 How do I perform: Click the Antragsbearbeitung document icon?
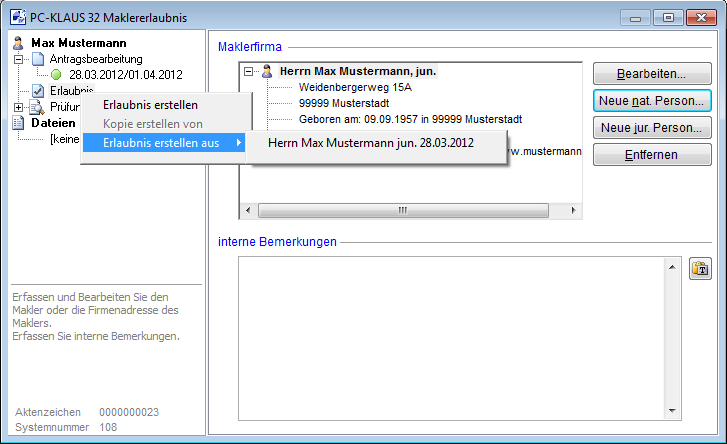coord(37,59)
